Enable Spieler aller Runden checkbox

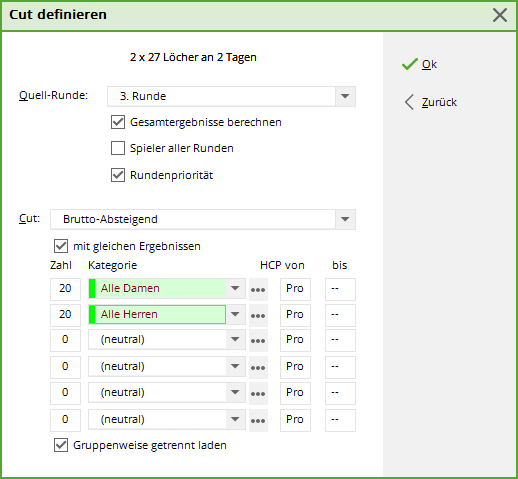(x=118, y=148)
